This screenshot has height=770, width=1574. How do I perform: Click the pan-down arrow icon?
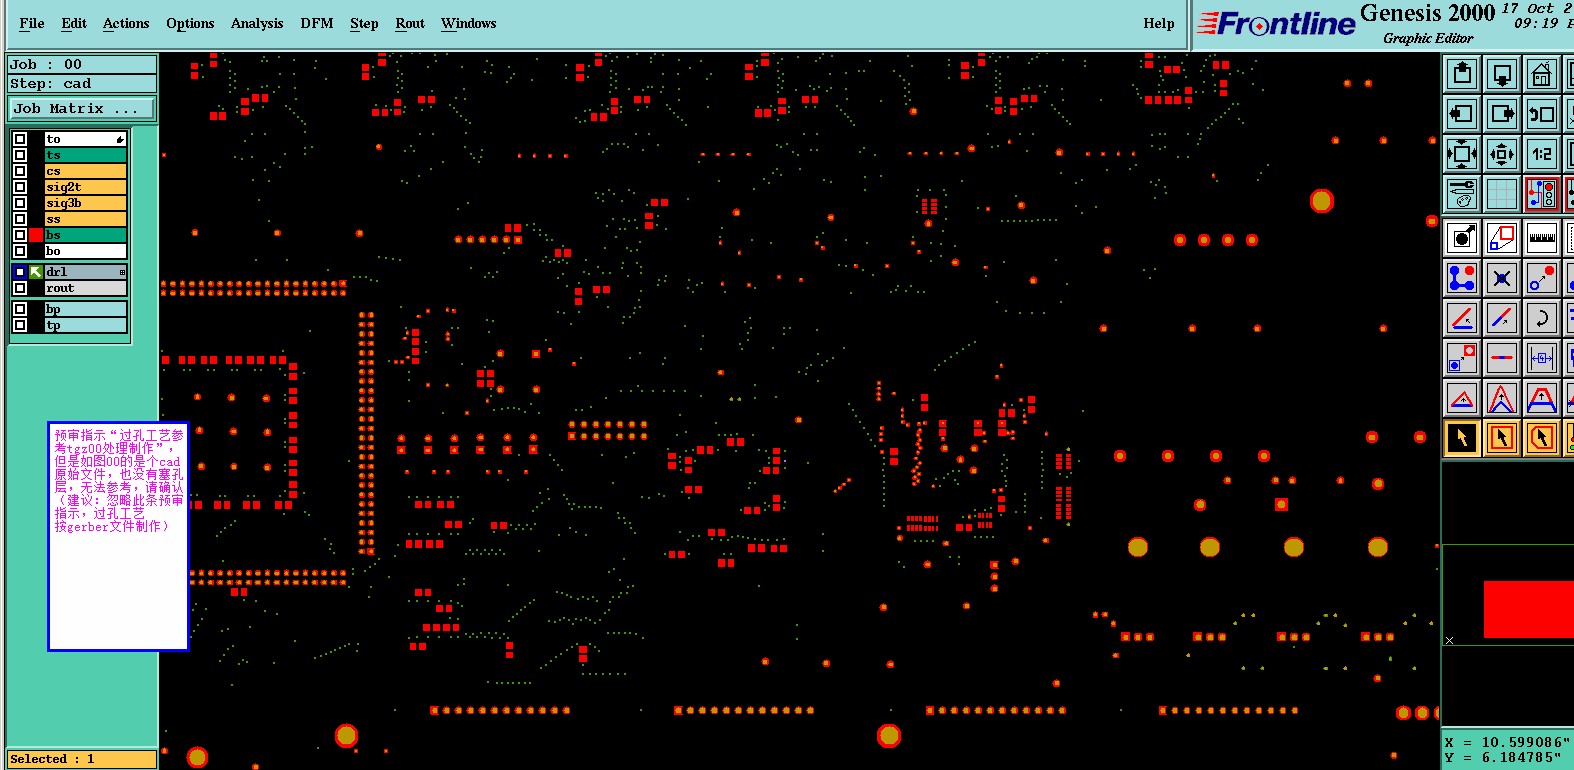pyautogui.click(x=1502, y=74)
